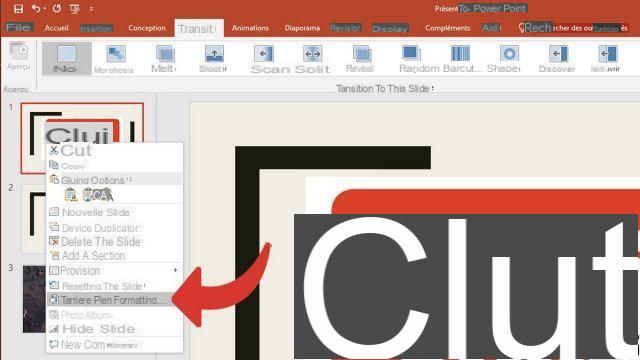The height and width of the screenshot is (360, 640).
Task: Select the No transition option
Action: tap(67, 58)
